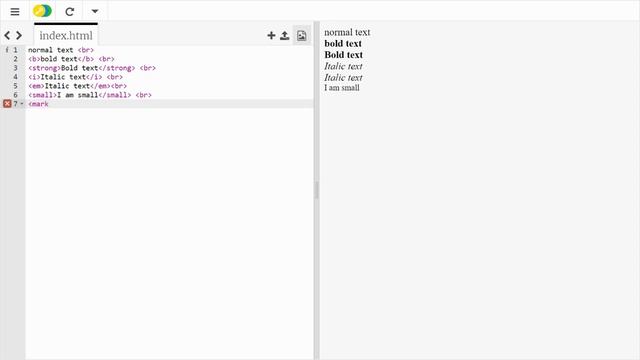
Task: Go to the previous file with left chevron
Action: (7, 36)
